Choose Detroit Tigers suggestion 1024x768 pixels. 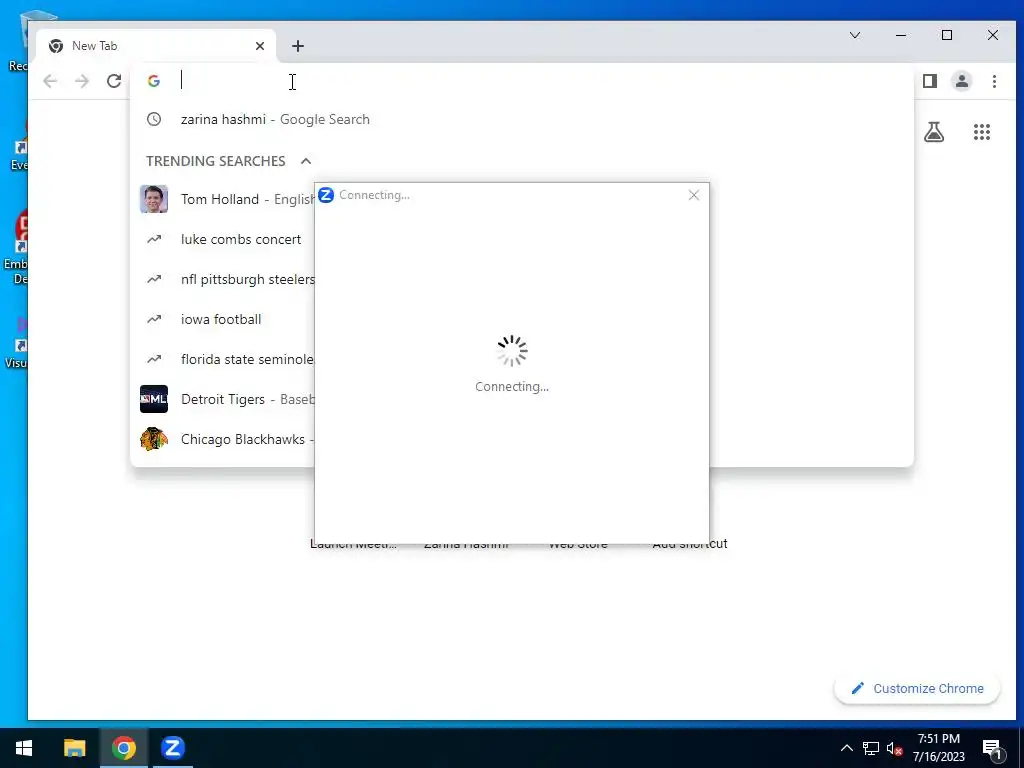pyautogui.click(x=223, y=399)
